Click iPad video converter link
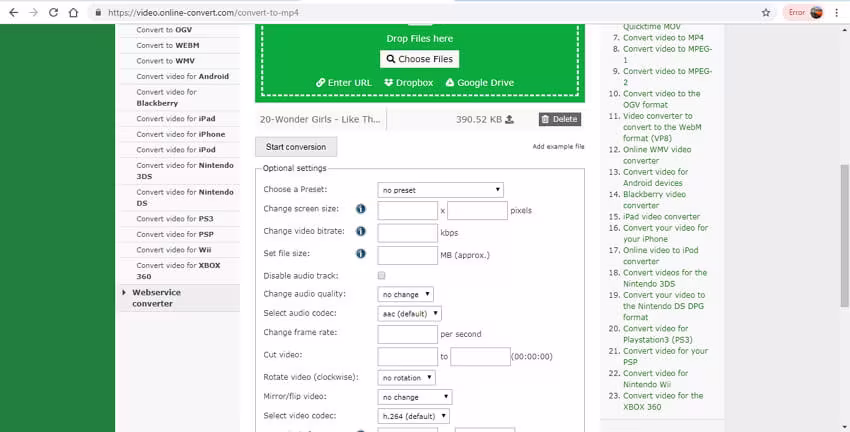This screenshot has width=850, height=432. coord(661,216)
